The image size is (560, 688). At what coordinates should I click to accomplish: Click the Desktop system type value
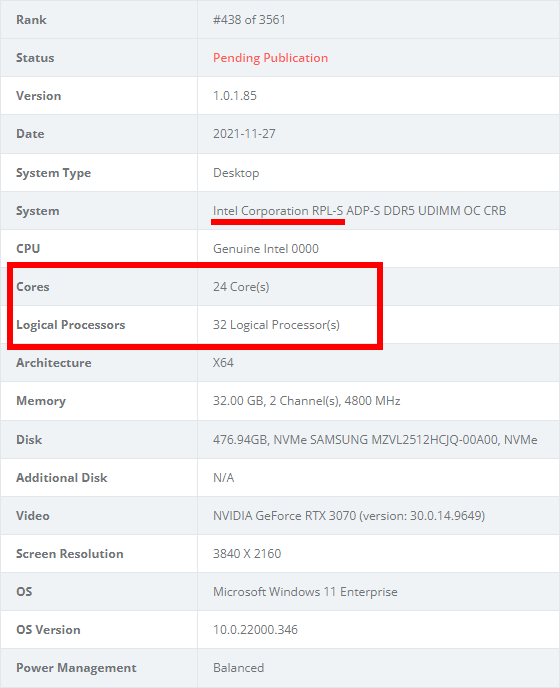[236, 172]
